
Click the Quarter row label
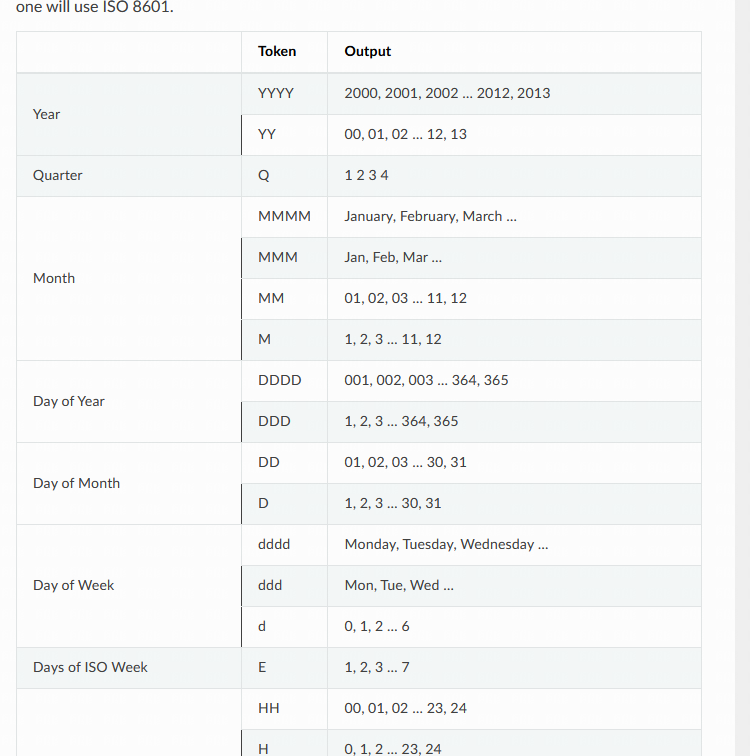(x=57, y=176)
